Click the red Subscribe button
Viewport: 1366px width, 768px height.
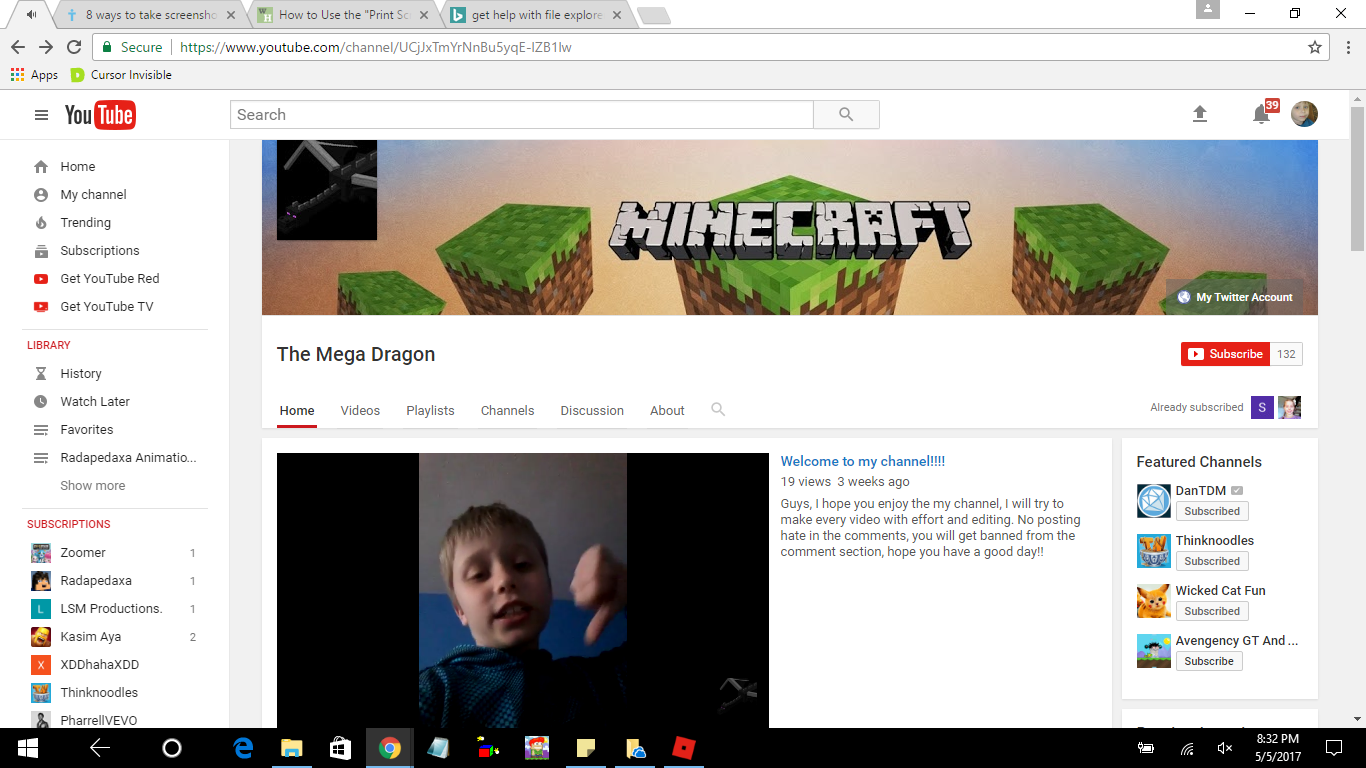(x=1225, y=354)
